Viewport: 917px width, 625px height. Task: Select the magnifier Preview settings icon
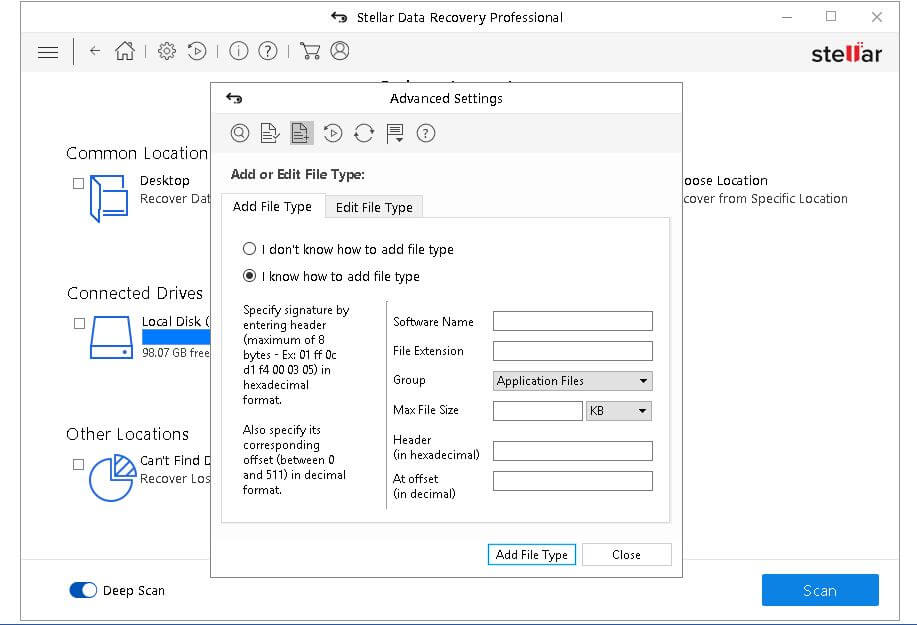point(240,133)
